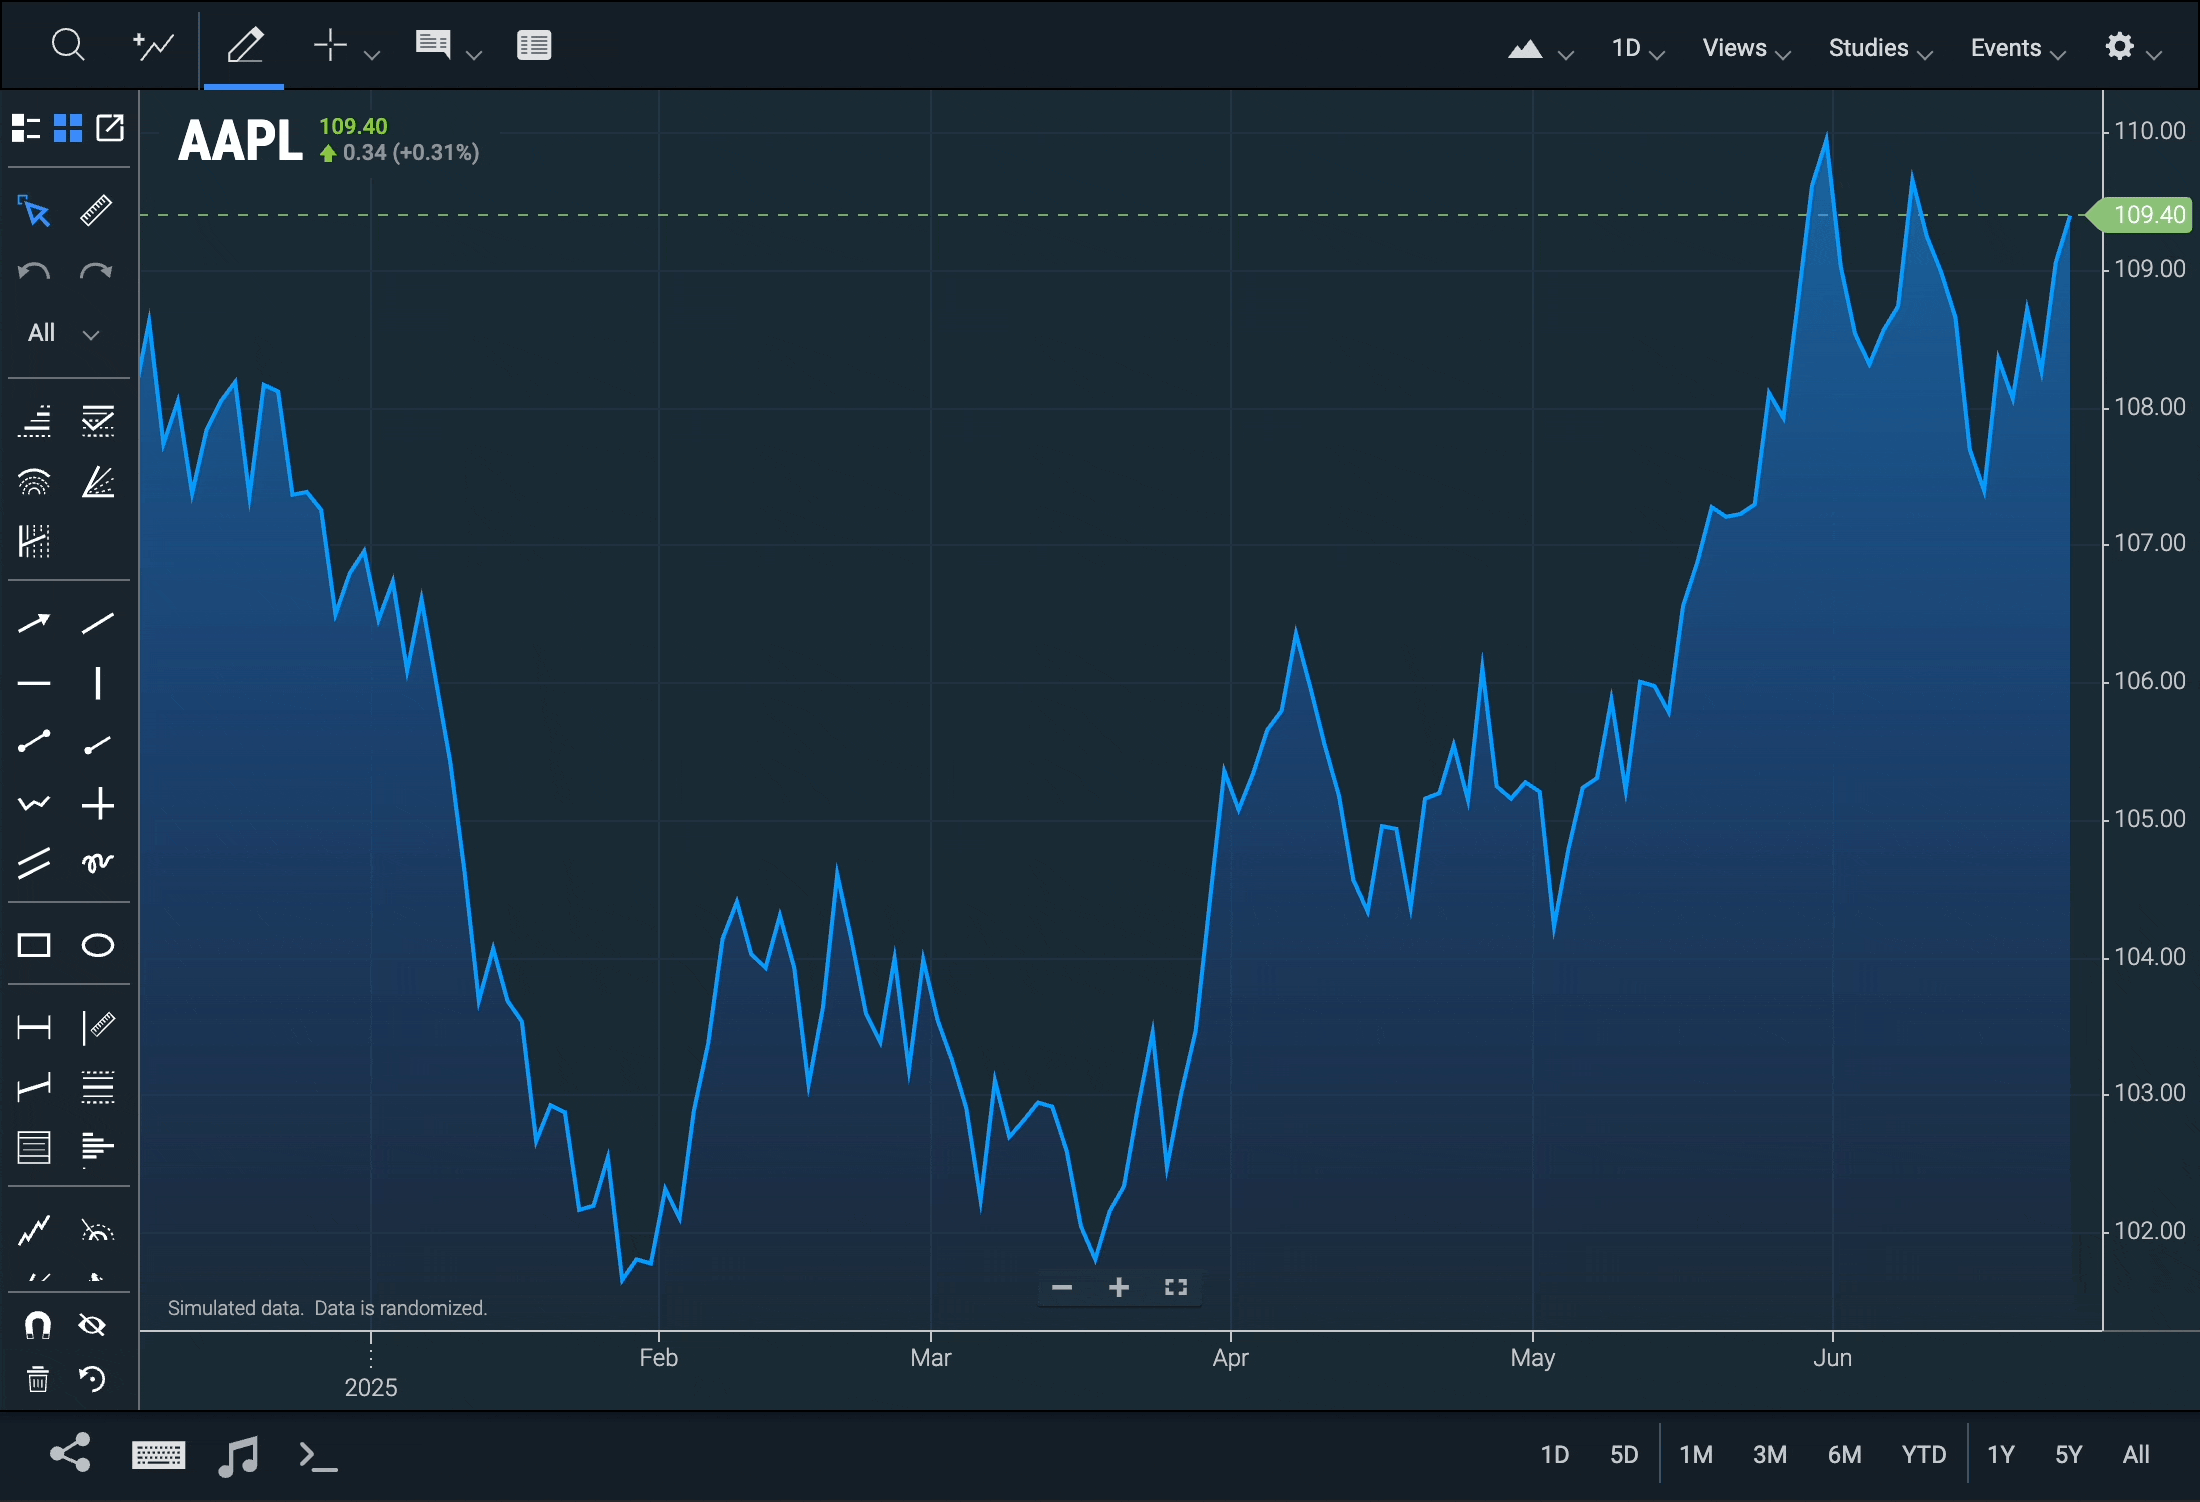Screen dimensions: 2200x1502
Task: Set range to 5D
Action: (1624, 1455)
